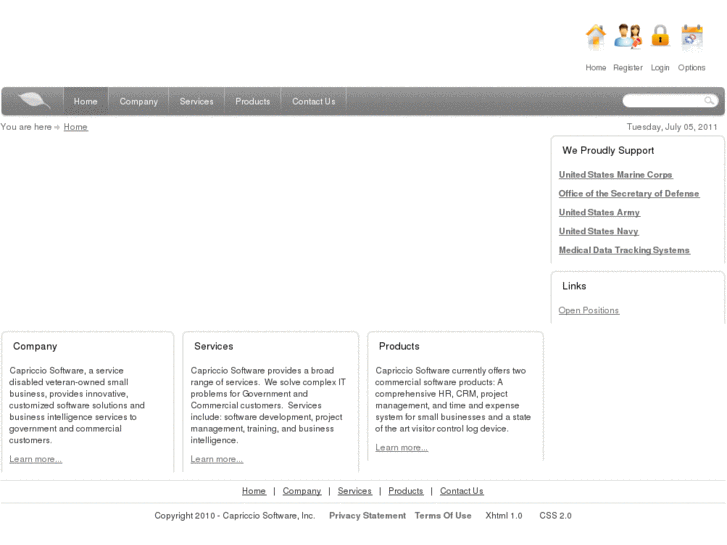Click footer Products link
The image size is (727, 545).
click(406, 491)
